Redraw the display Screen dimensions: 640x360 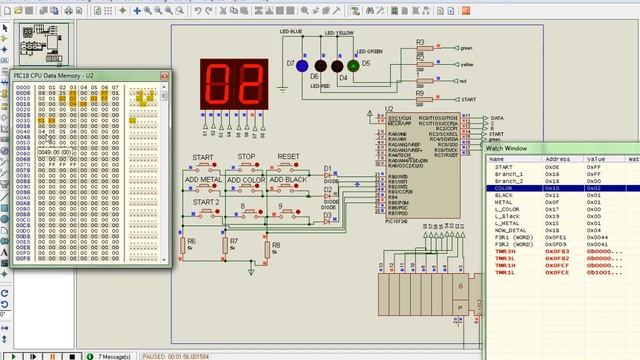(x=98, y=11)
